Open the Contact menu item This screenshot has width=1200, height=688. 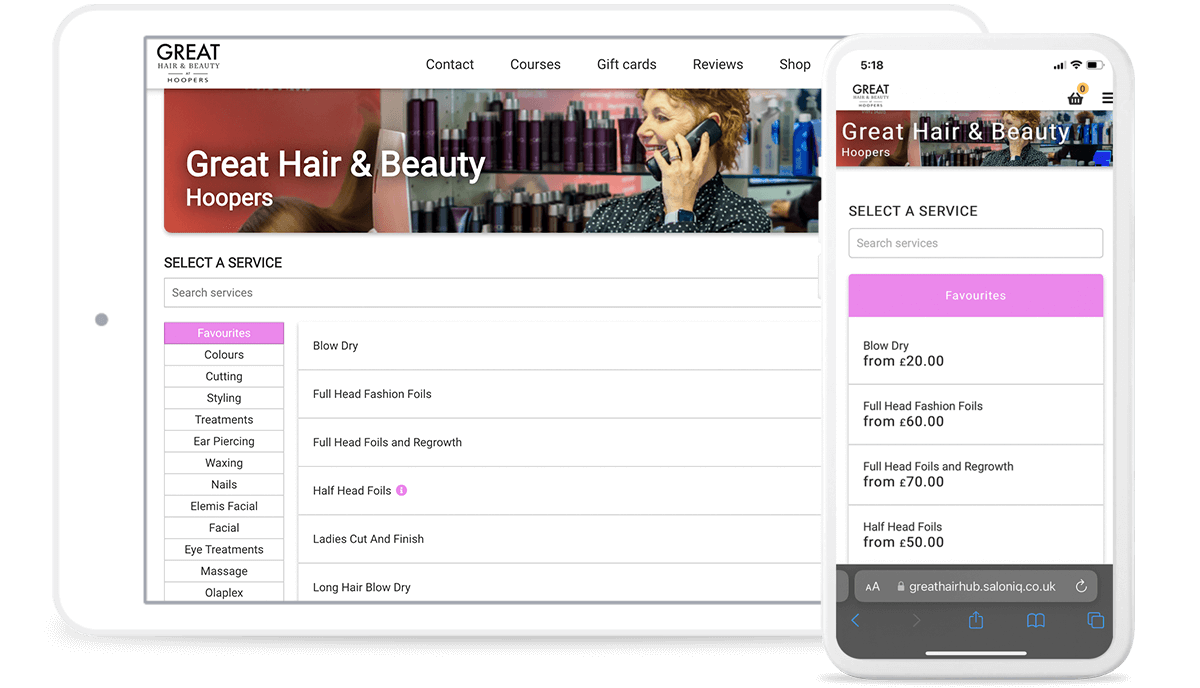(x=450, y=64)
